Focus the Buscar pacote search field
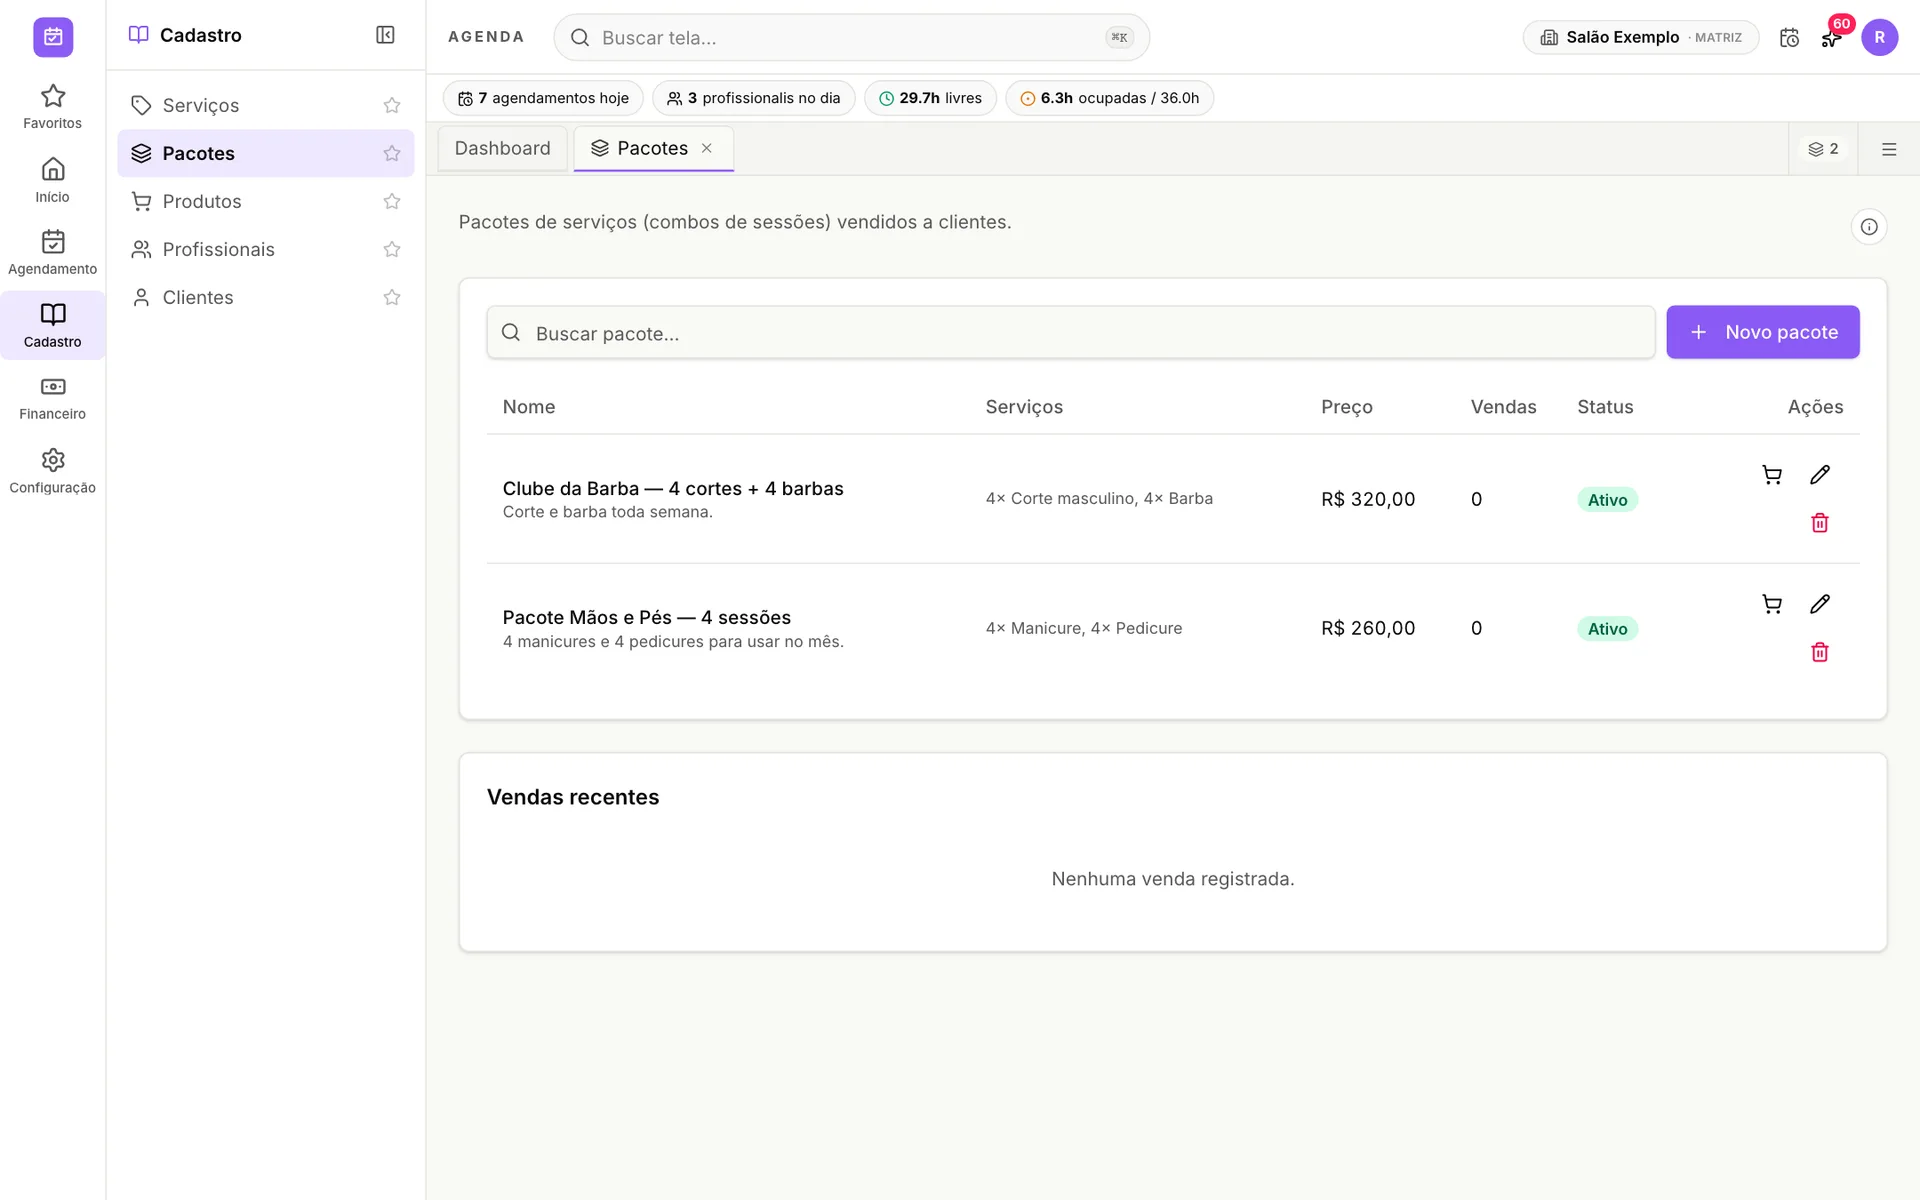 (1071, 333)
